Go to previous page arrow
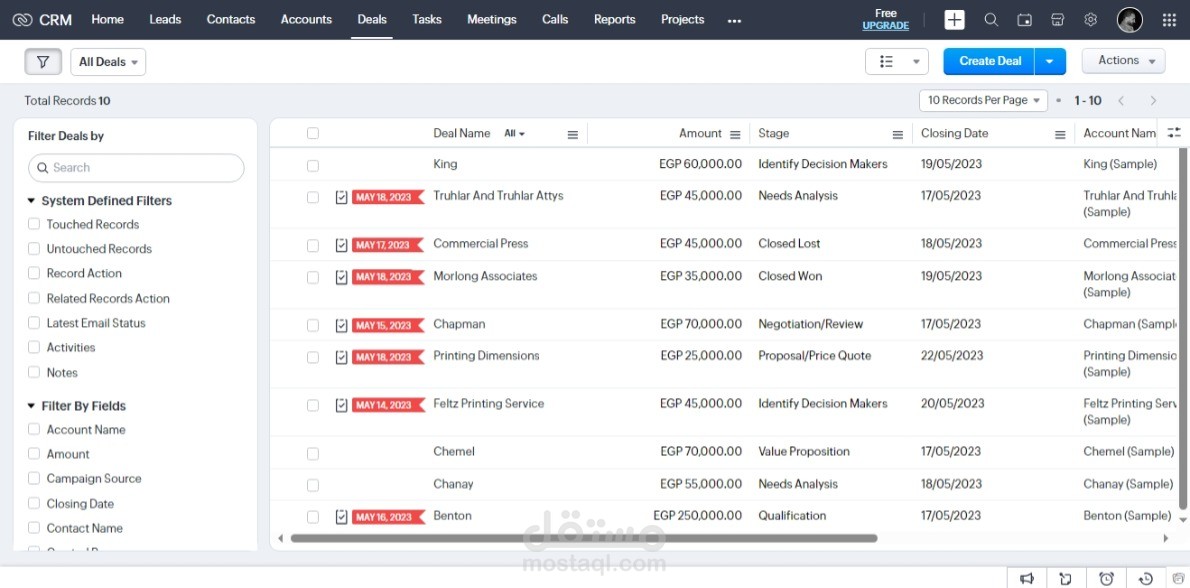Screen dimensions: 1190x588 pyautogui.click(x=1121, y=101)
